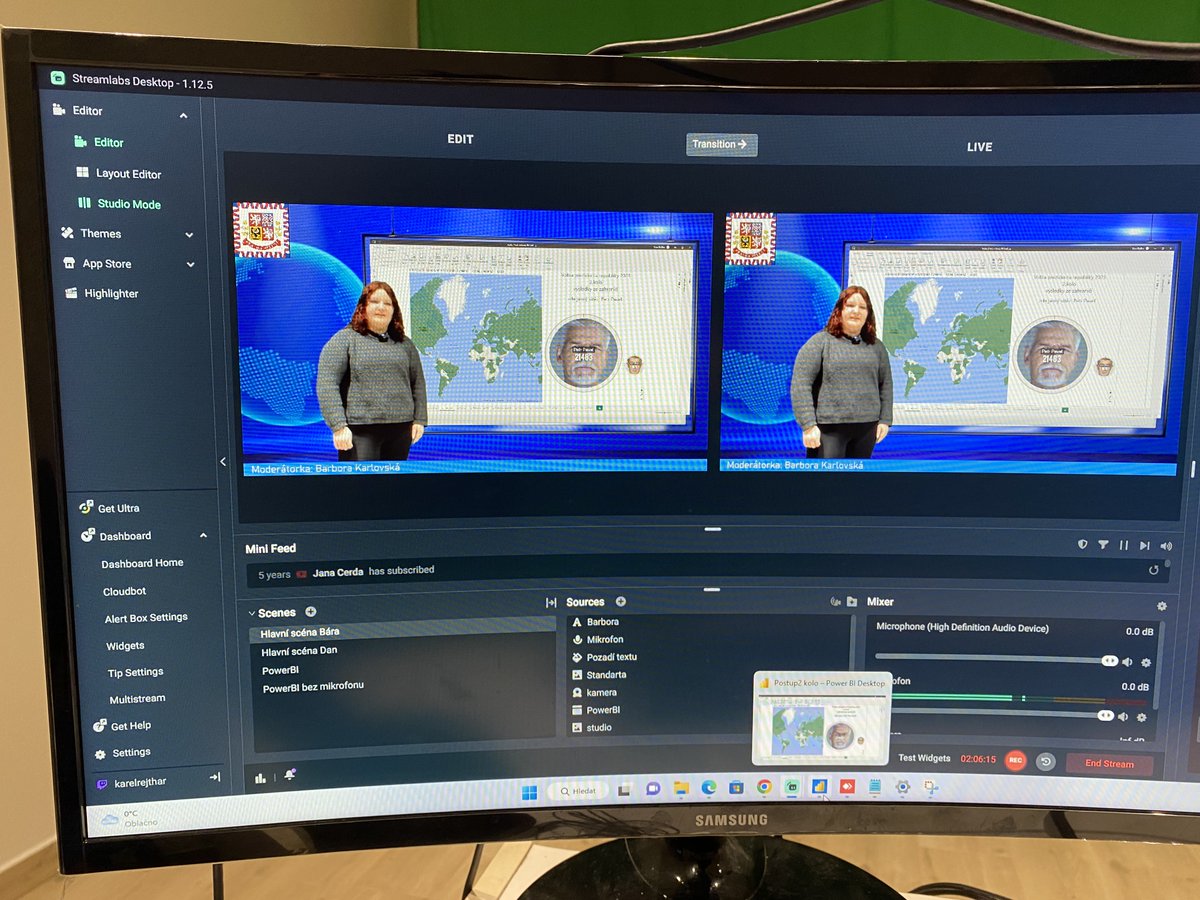The width and height of the screenshot is (1200, 900).
Task: Pause the Mini Feed alert queue
Action: coord(1124,545)
